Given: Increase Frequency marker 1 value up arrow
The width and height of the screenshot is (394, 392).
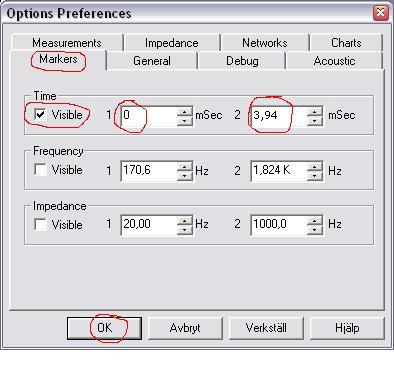Looking at the screenshot, I should [185, 166].
